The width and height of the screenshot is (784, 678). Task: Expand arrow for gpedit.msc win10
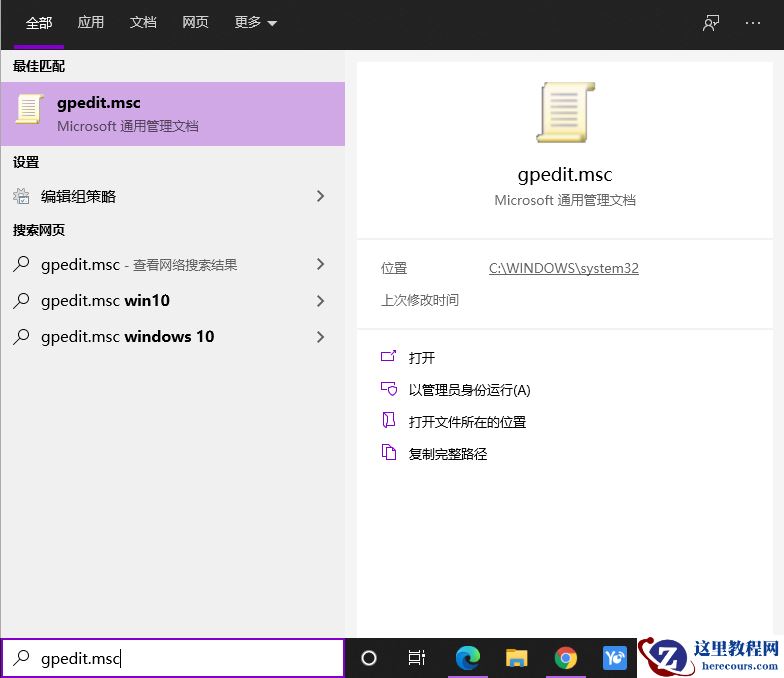click(x=320, y=300)
